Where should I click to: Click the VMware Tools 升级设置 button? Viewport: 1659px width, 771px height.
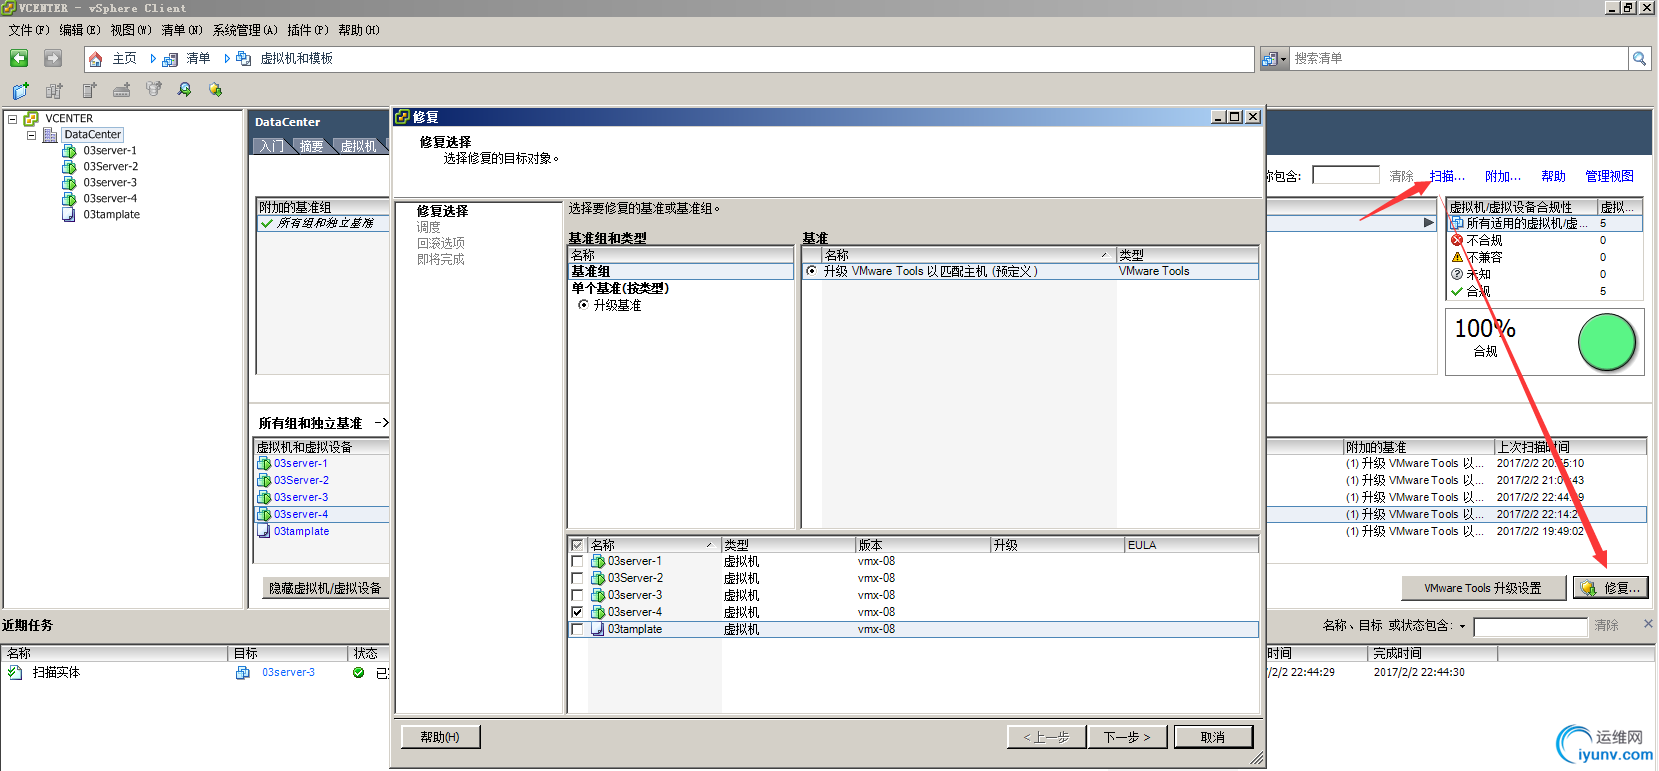click(1483, 589)
